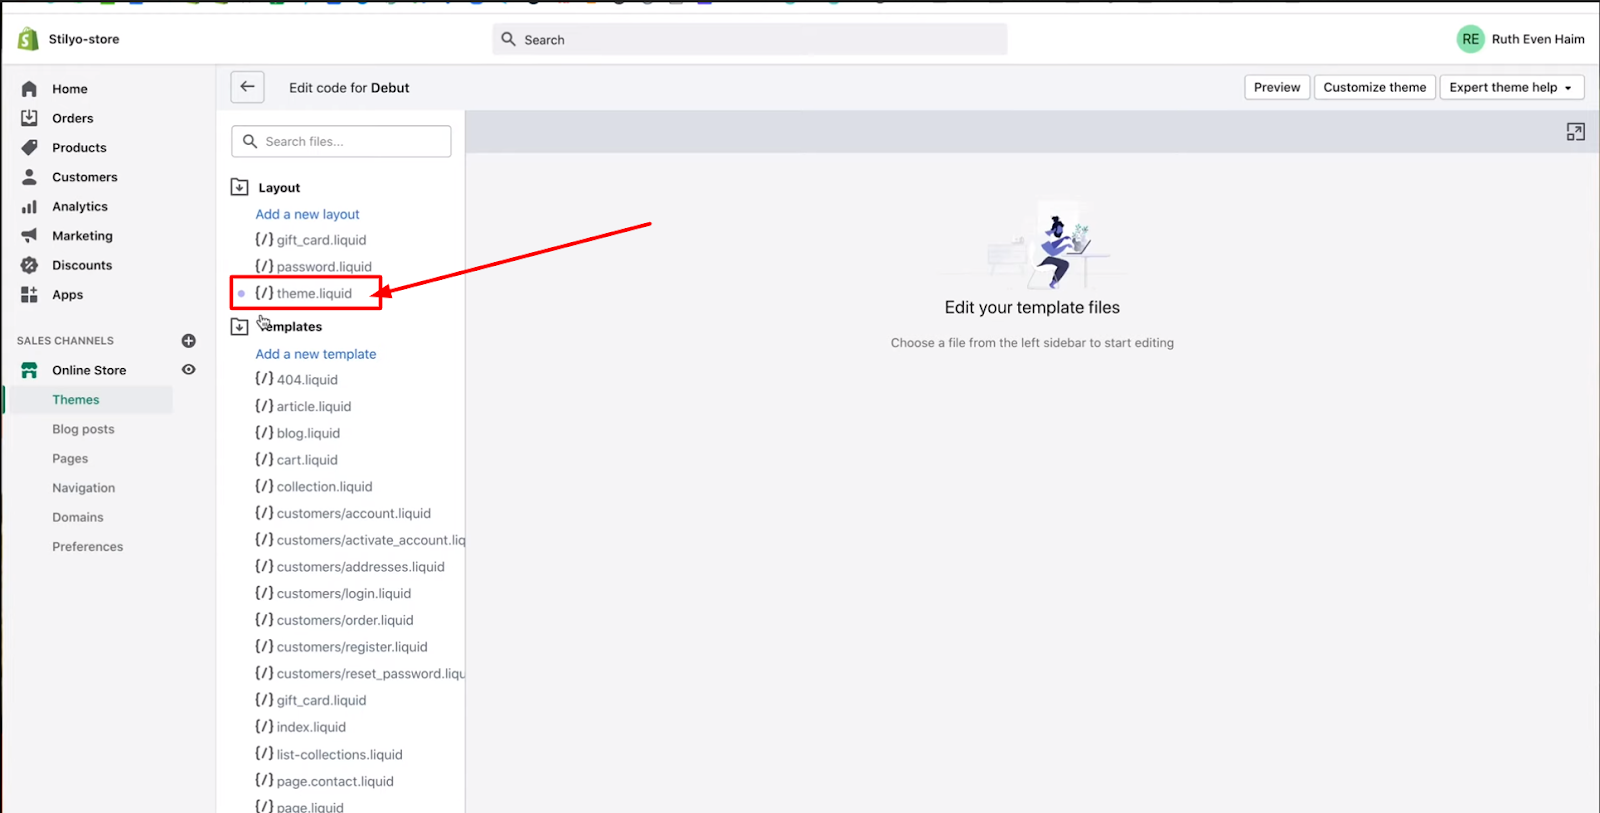Open Preferences under Online Store
This screenshot has width=1600, height=813.
[x=87, y=547]
